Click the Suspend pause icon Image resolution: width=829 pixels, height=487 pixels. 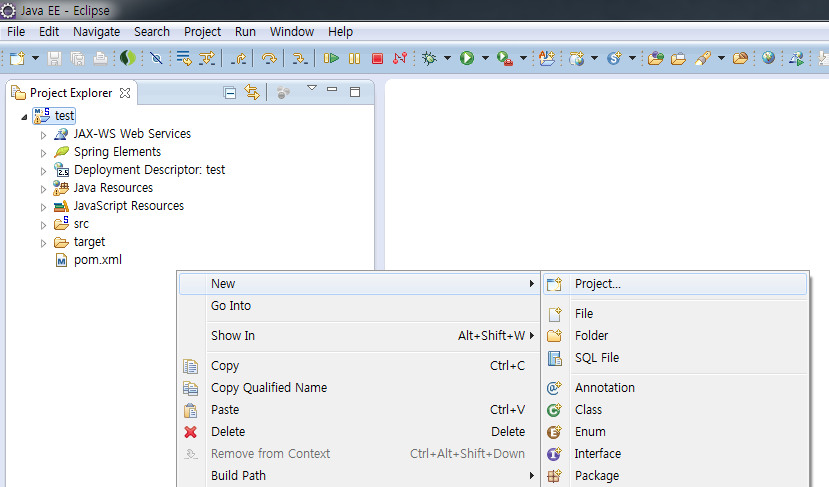coord(354,58)
